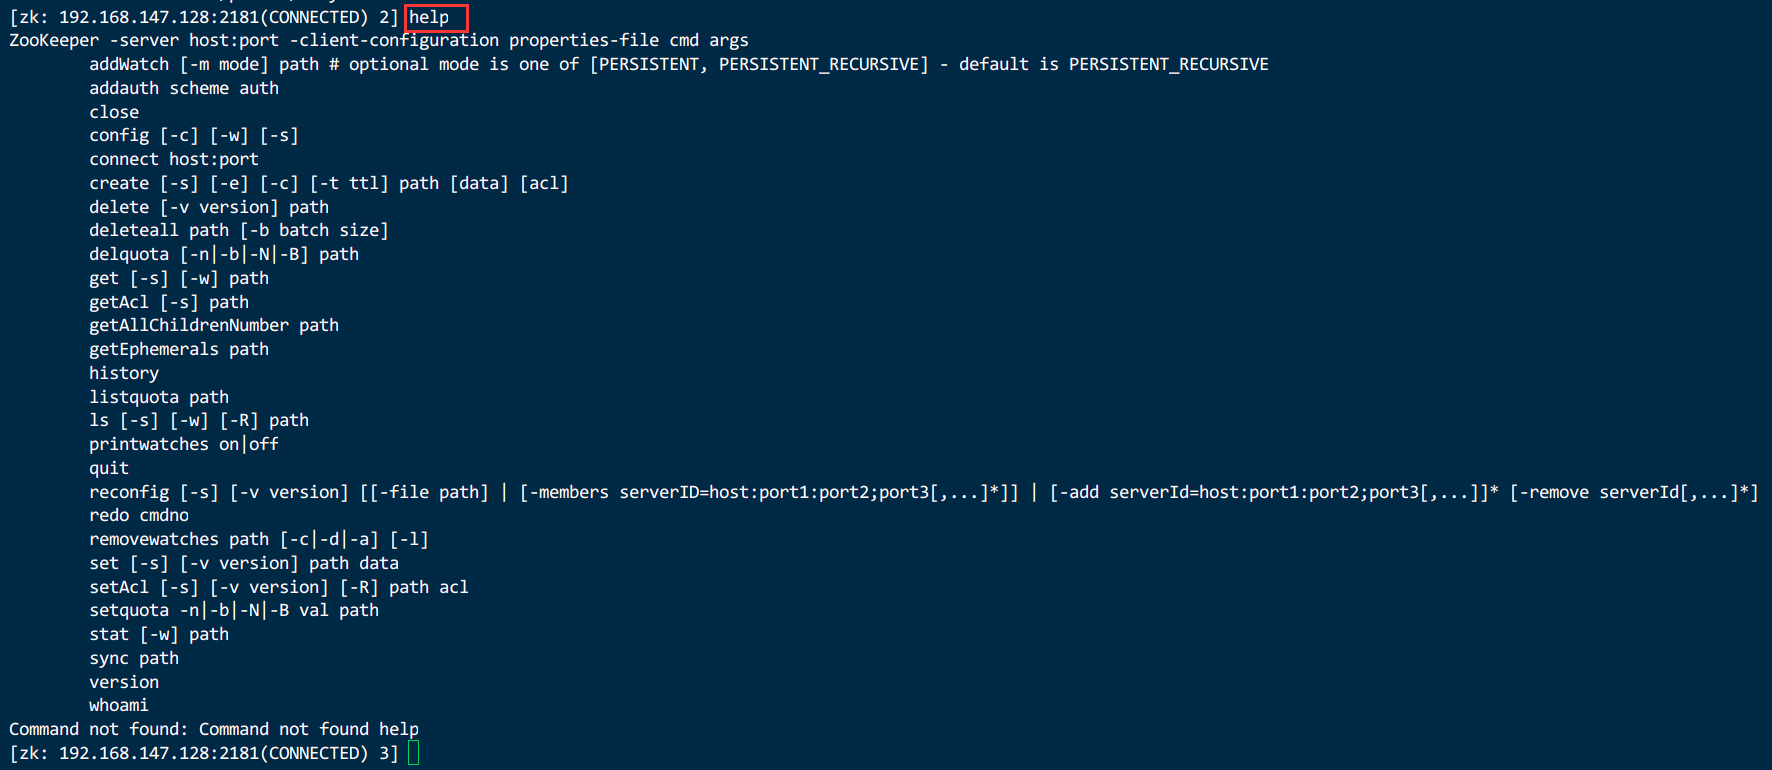Click the setquota command line
This screenshot has height=770, width=1772.
click(x=234, y=610)
